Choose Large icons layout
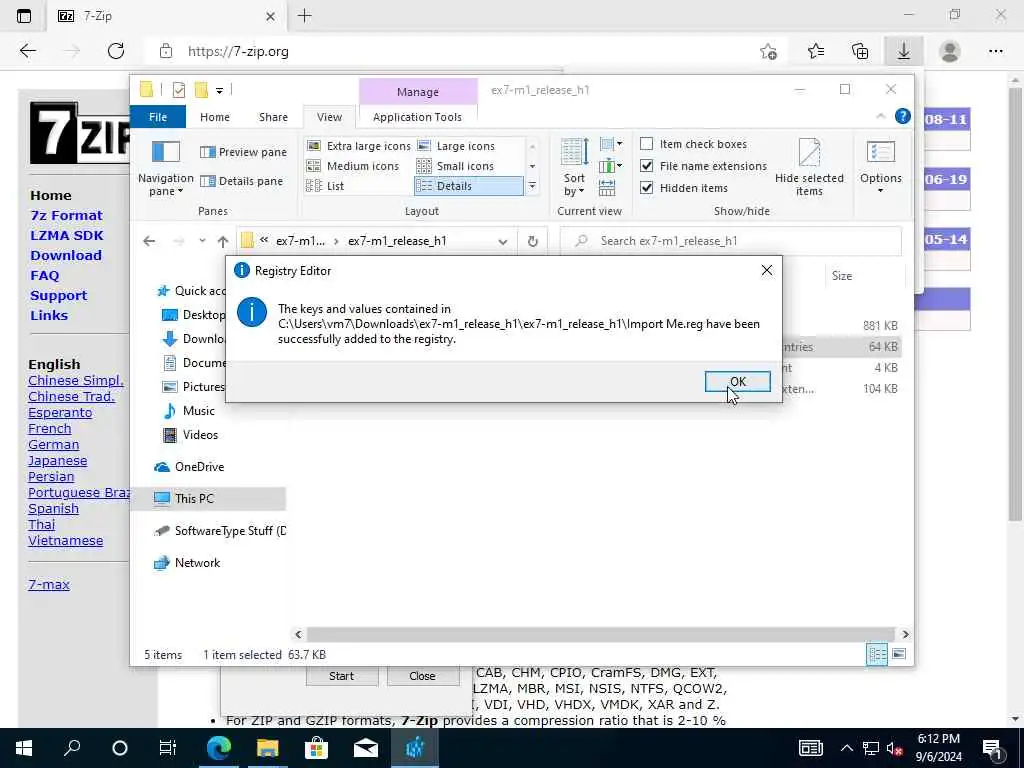The image size is (1024, 768). tap(456, 146)
